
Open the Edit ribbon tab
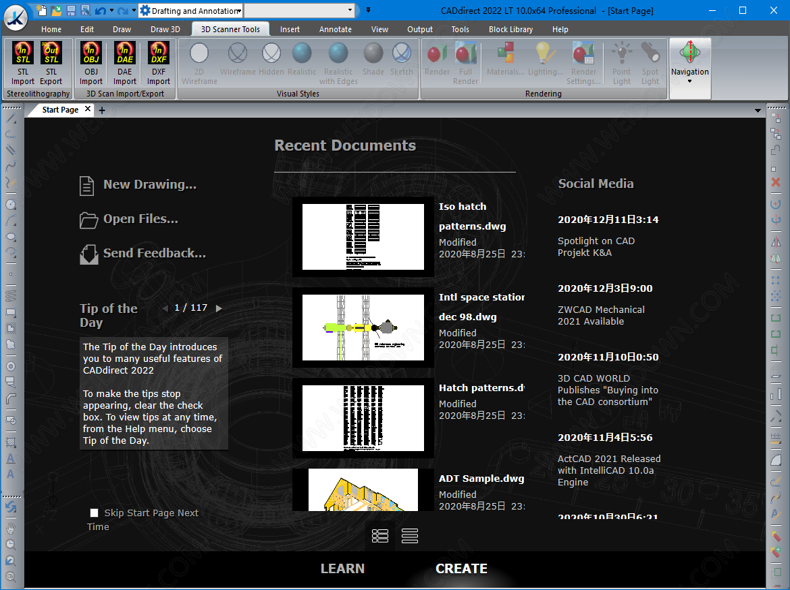[87, 29]
